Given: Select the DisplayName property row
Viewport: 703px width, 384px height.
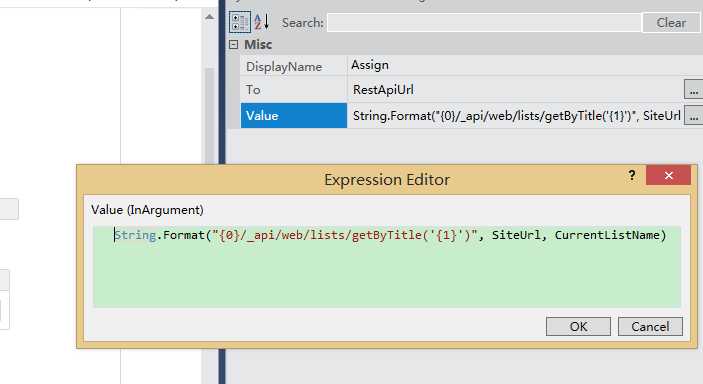Looking at the screenshot, I should (294, 66).
